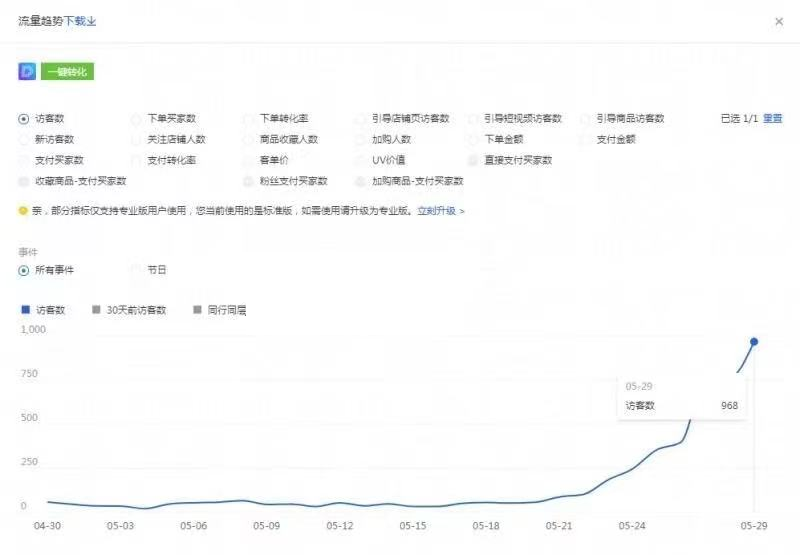Click the 事件 section heading
This screenshot has height=555, width=800.
[x=28, y=252]
